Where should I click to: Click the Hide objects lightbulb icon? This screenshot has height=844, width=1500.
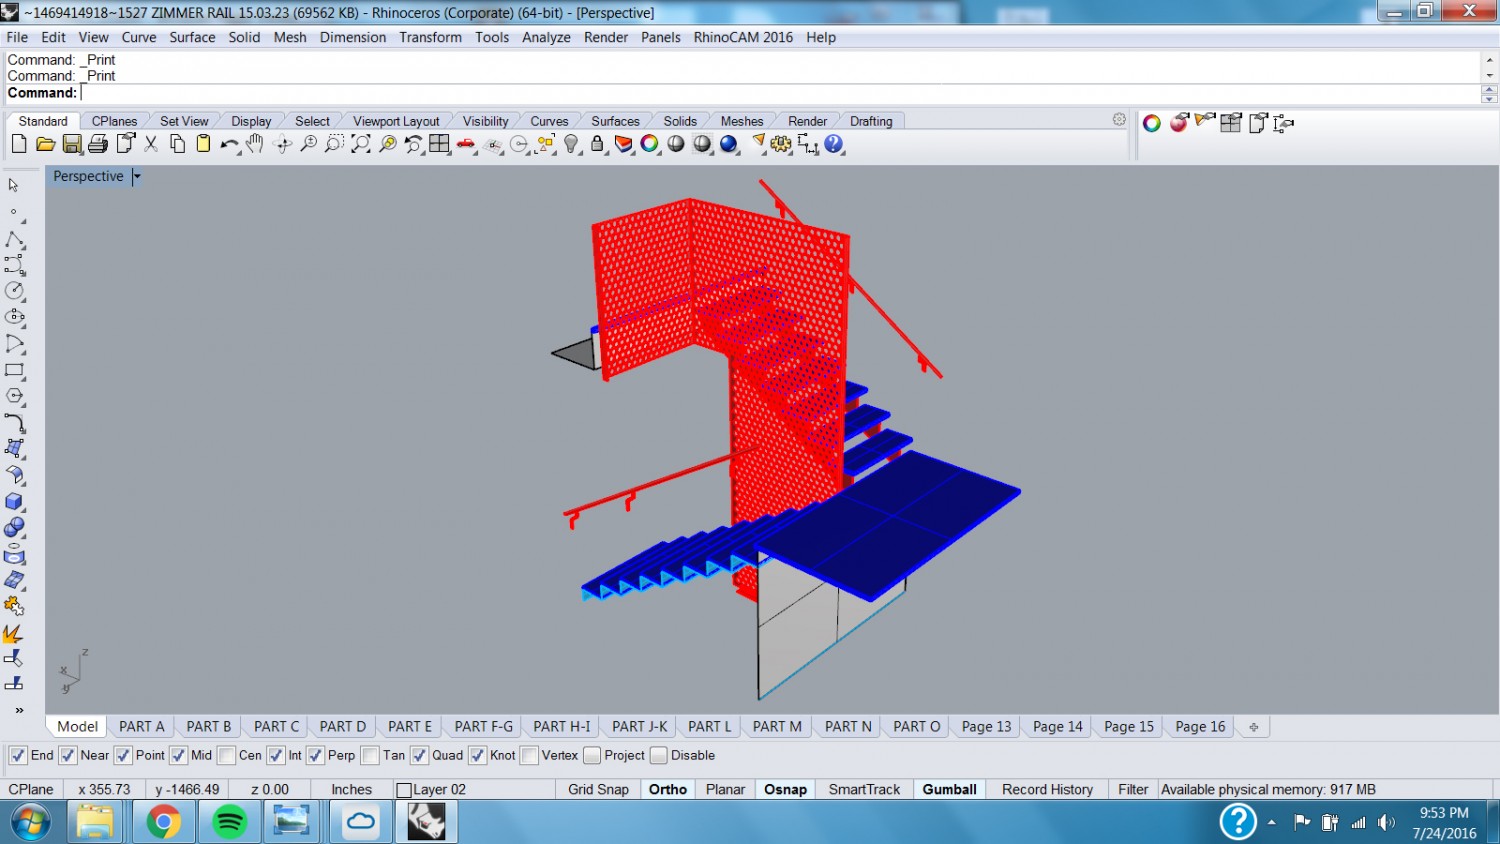click(571, 144)
